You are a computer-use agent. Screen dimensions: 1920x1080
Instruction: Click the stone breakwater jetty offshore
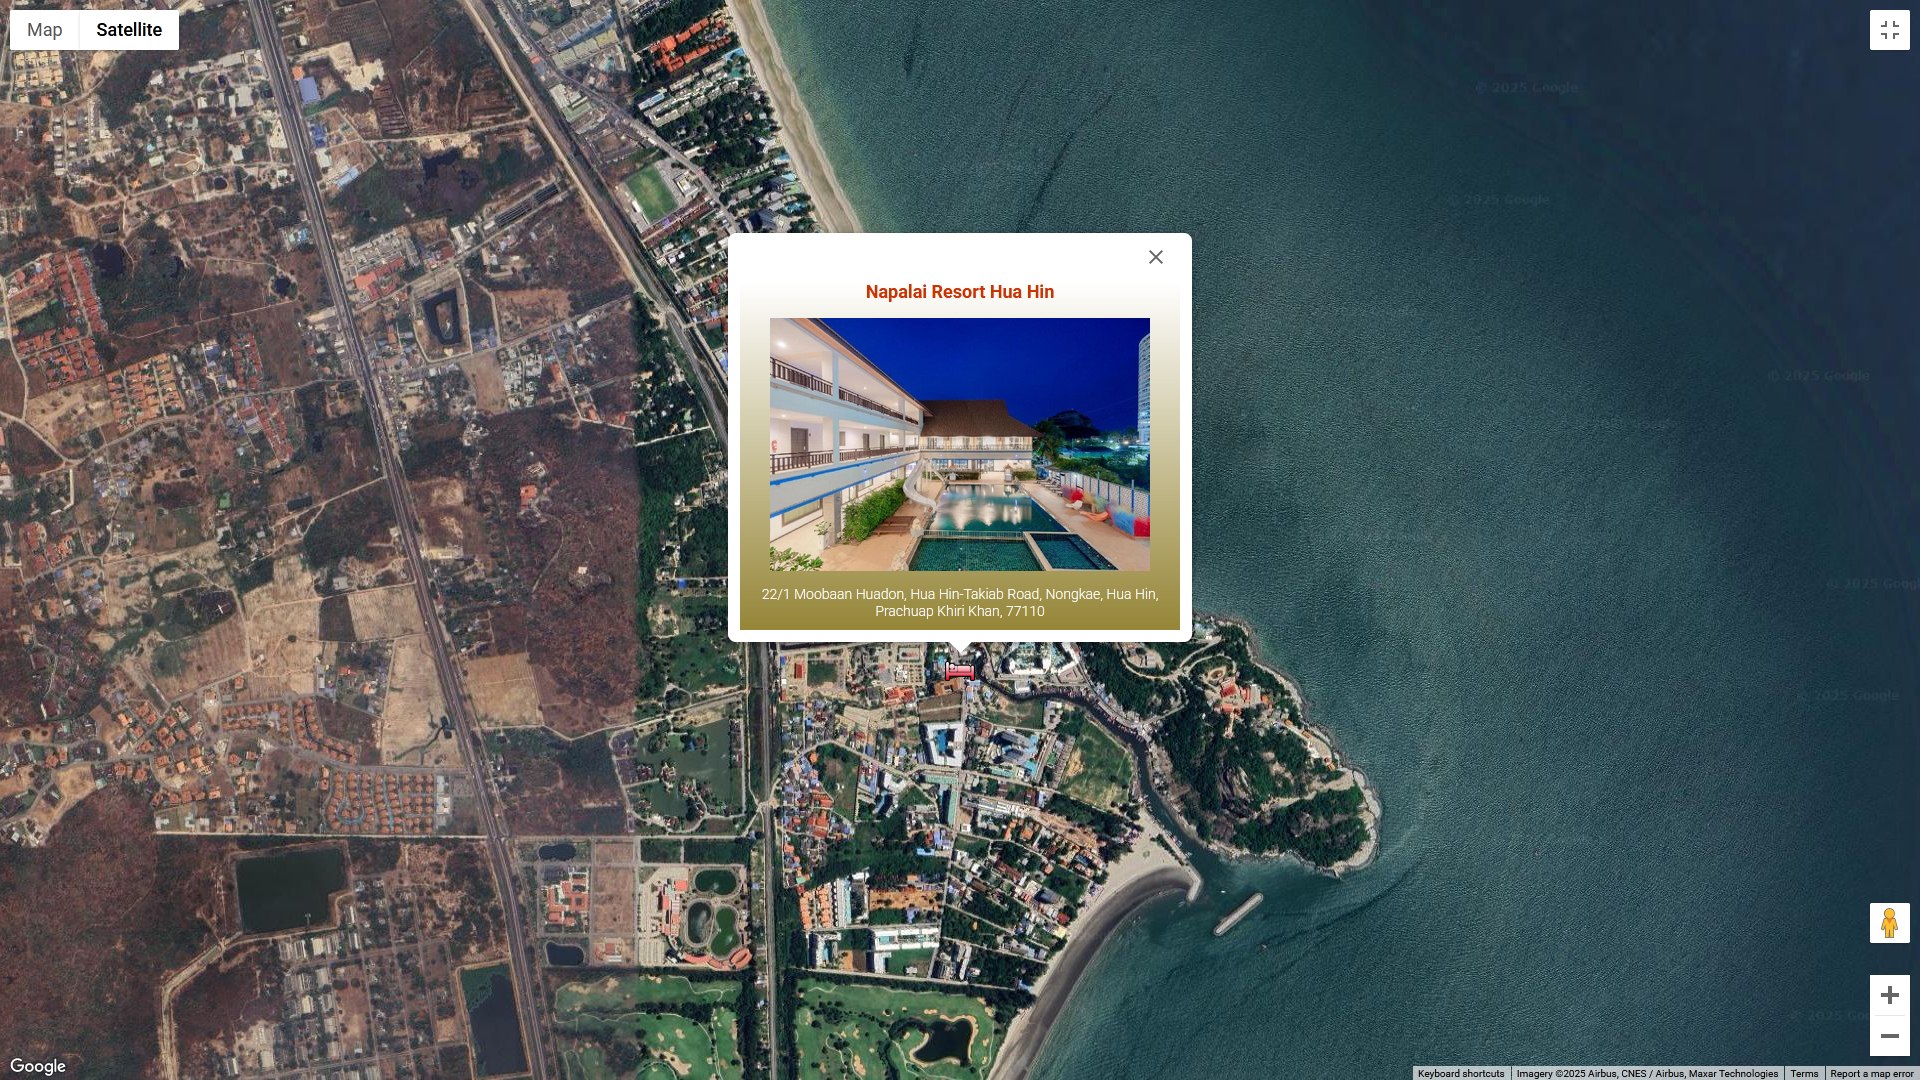coord(1238,914)
